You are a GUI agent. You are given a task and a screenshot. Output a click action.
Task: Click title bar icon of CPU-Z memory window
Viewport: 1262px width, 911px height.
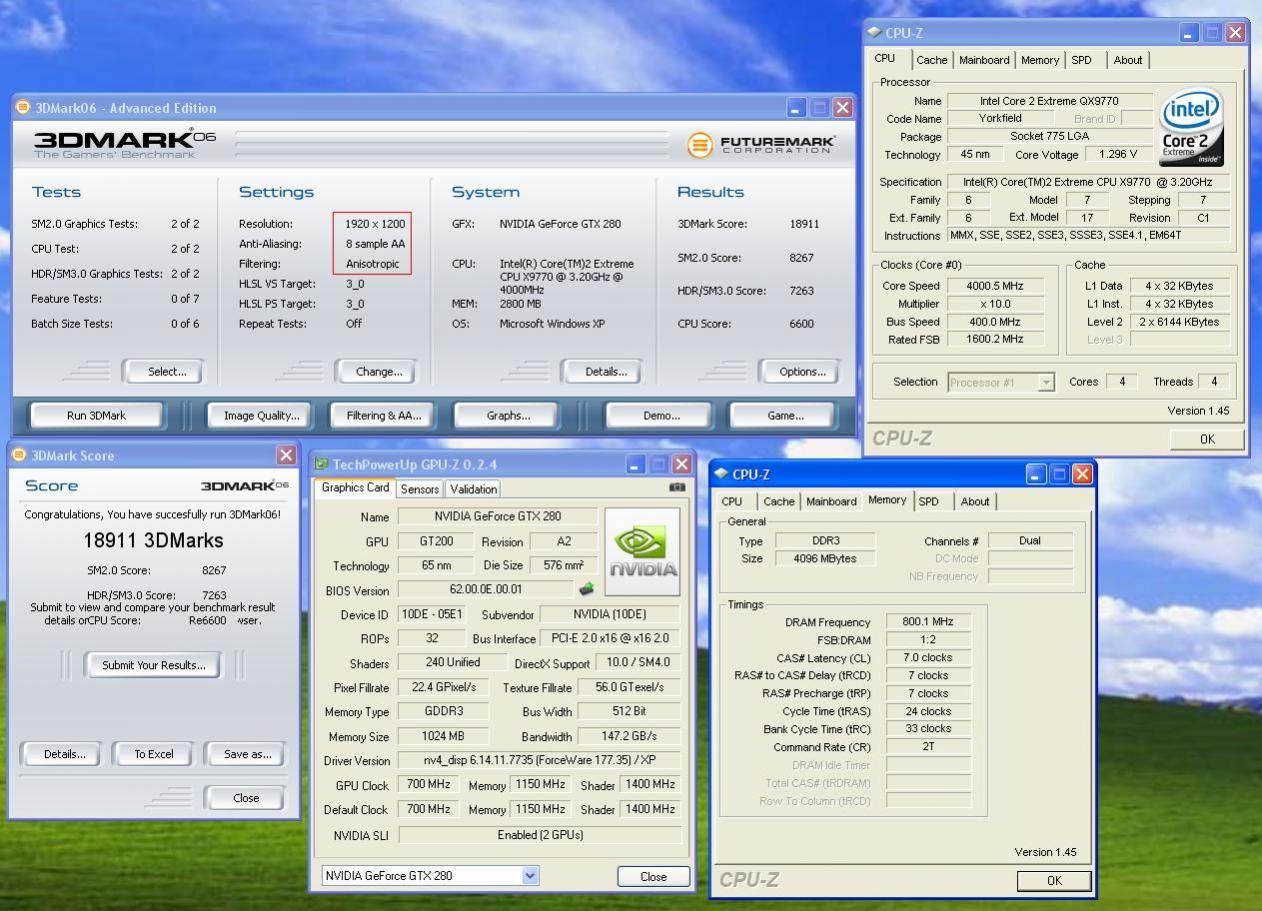click(722, 474)
